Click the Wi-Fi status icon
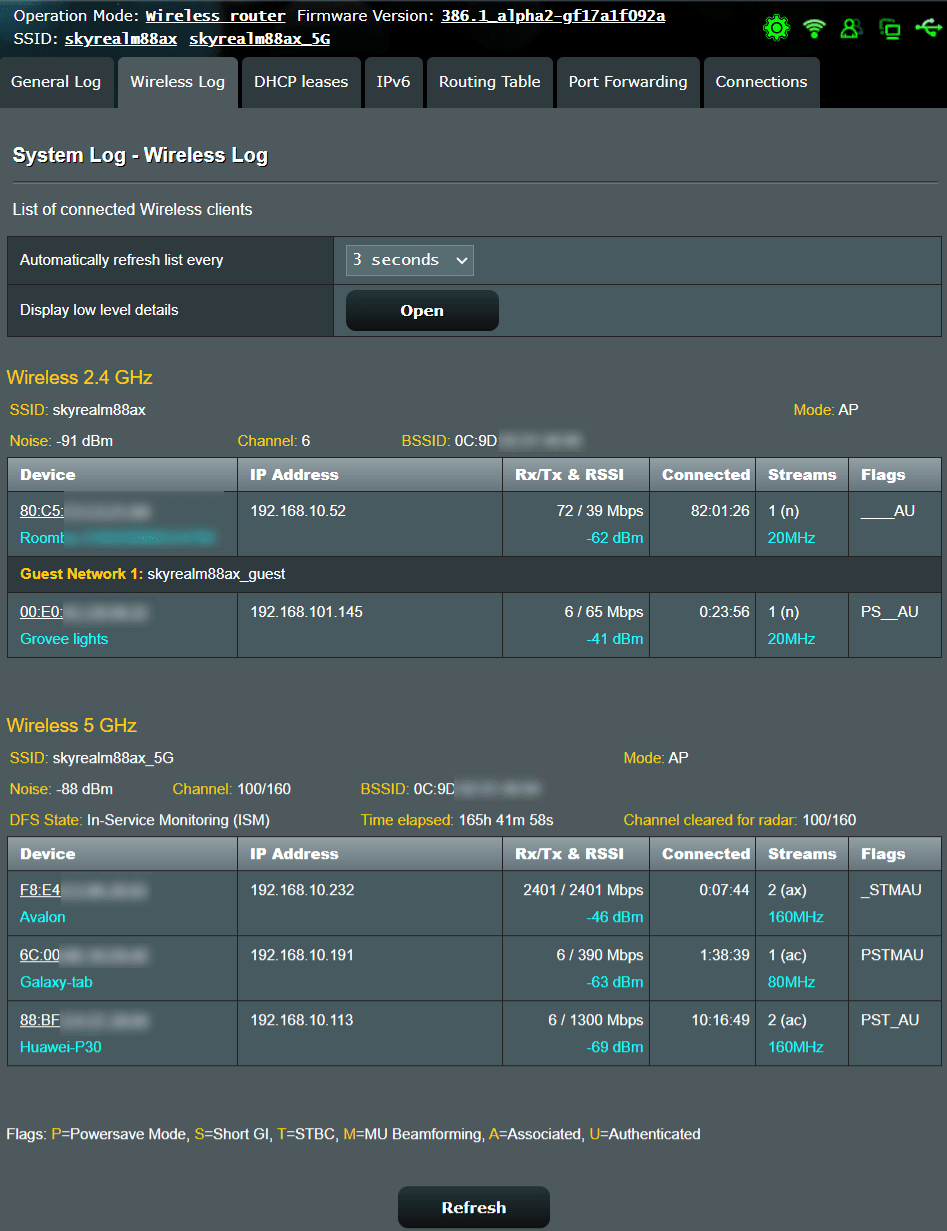The height and width of the screenshot is (1231, 947). click(x=814, y=28)
